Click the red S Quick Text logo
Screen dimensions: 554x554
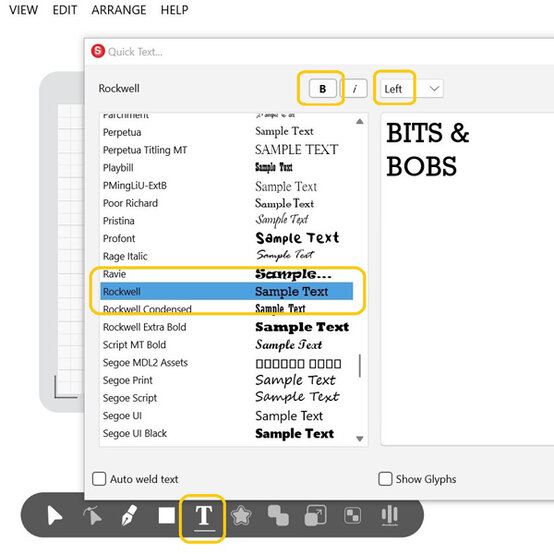(98, 51)
